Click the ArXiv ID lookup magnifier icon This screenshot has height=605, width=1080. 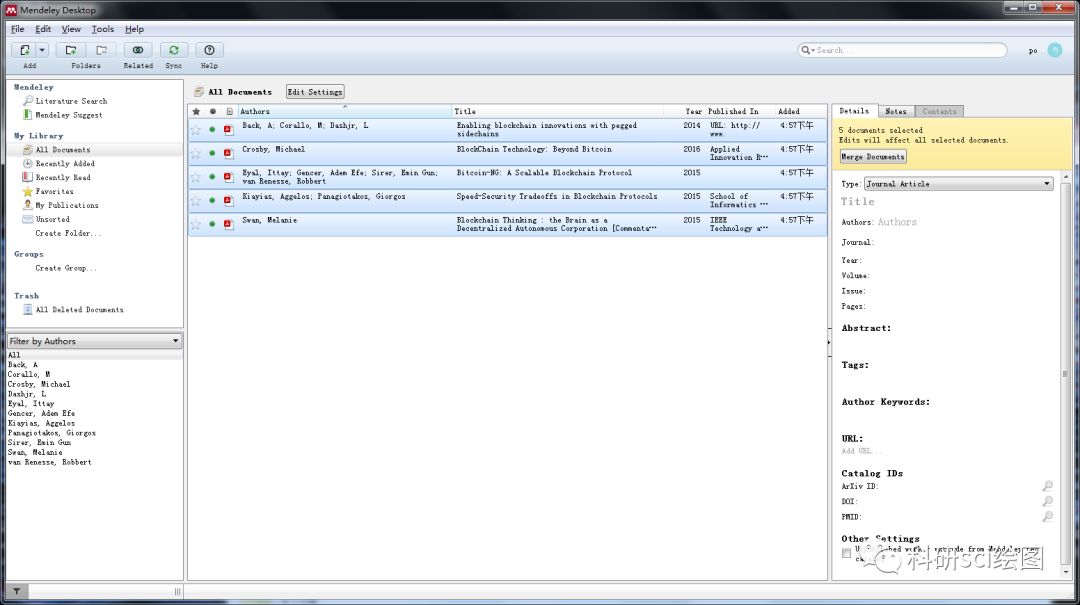coord(1047,486)
